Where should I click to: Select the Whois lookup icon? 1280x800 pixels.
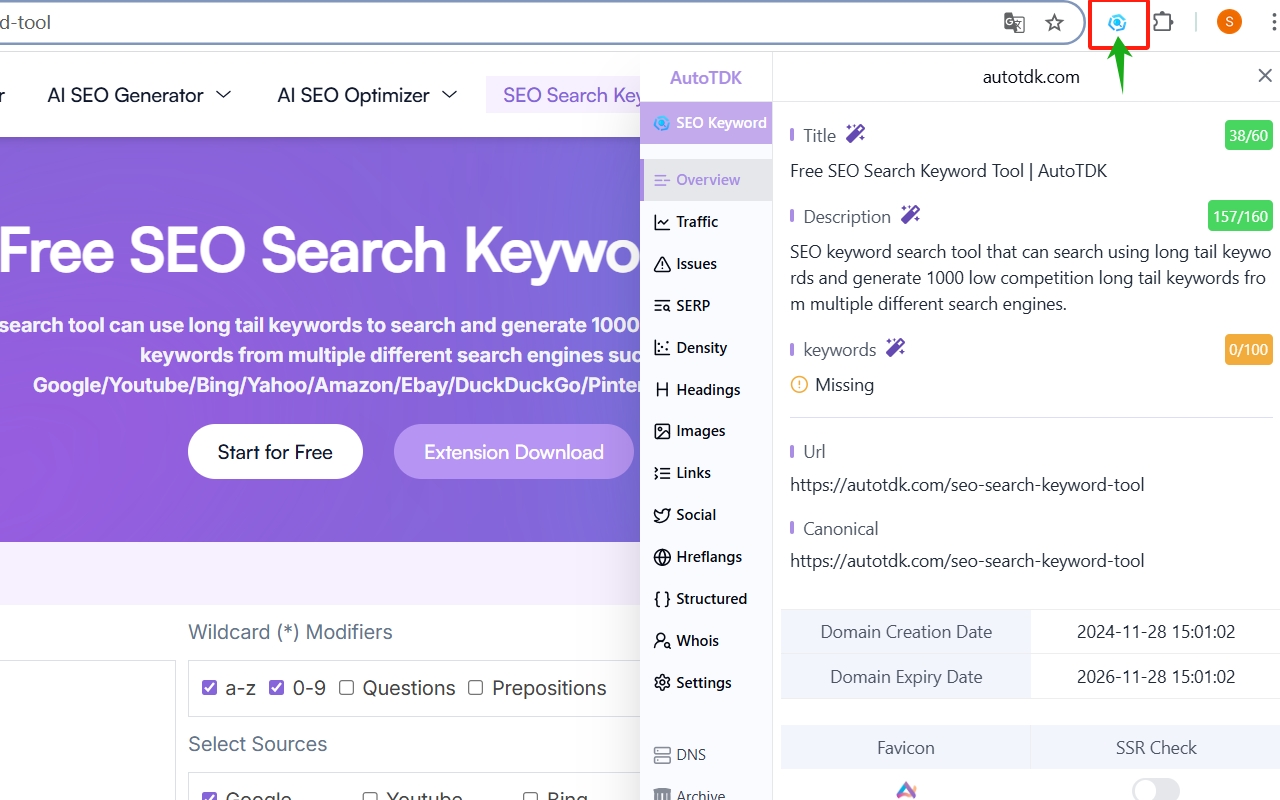(661, 640)
